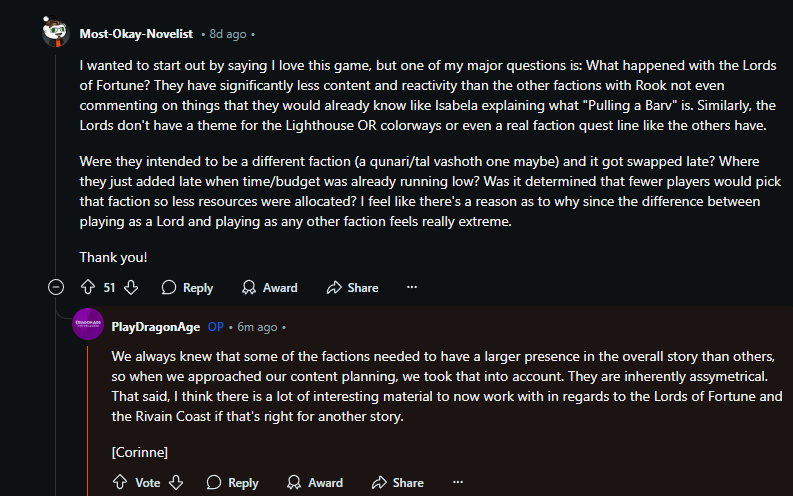Screen dimensions: 793x496
Task: Visit Most-Okay-Novelist user profile link
Action: [x=138, y=34]
